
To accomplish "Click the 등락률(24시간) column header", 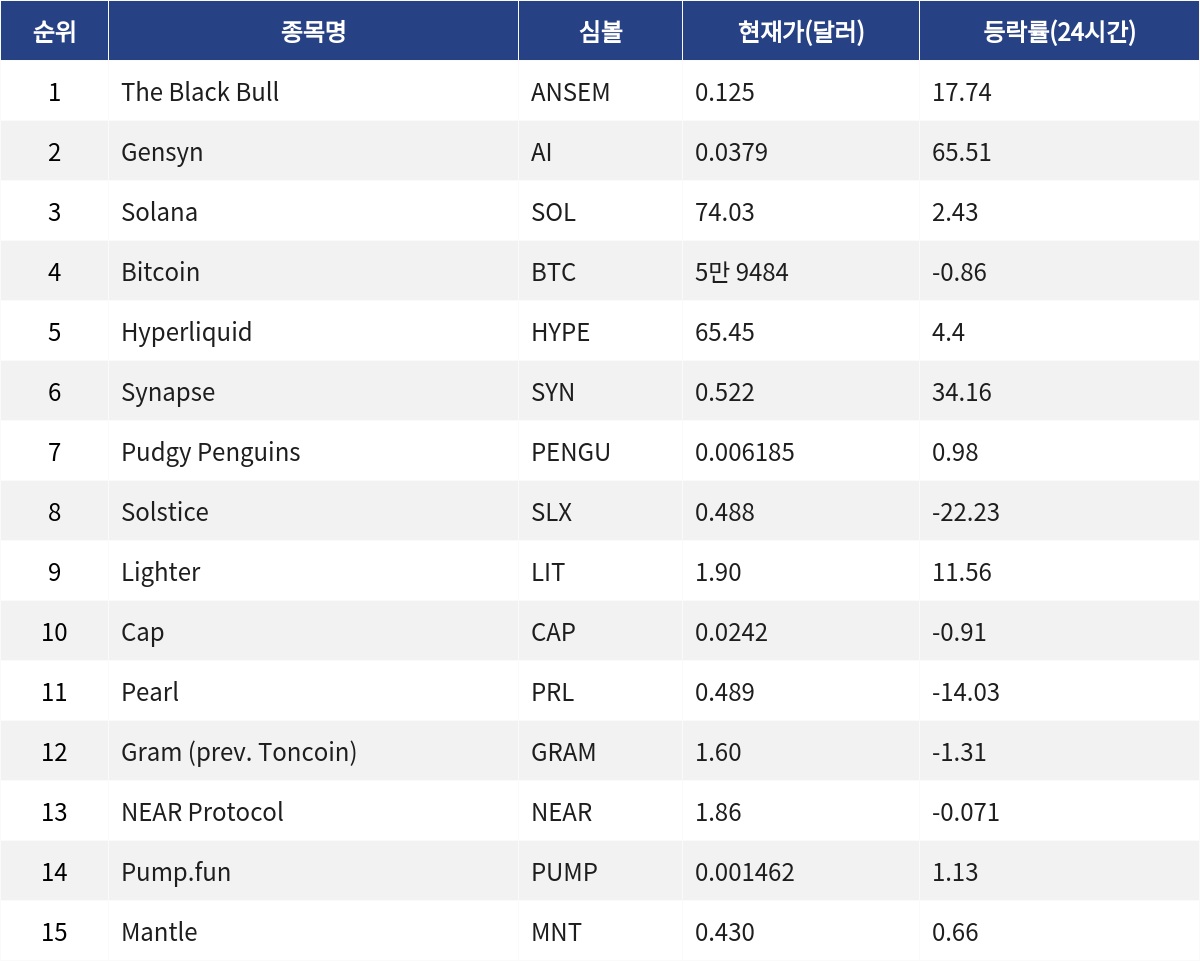I will click(x=1060, y=31).
